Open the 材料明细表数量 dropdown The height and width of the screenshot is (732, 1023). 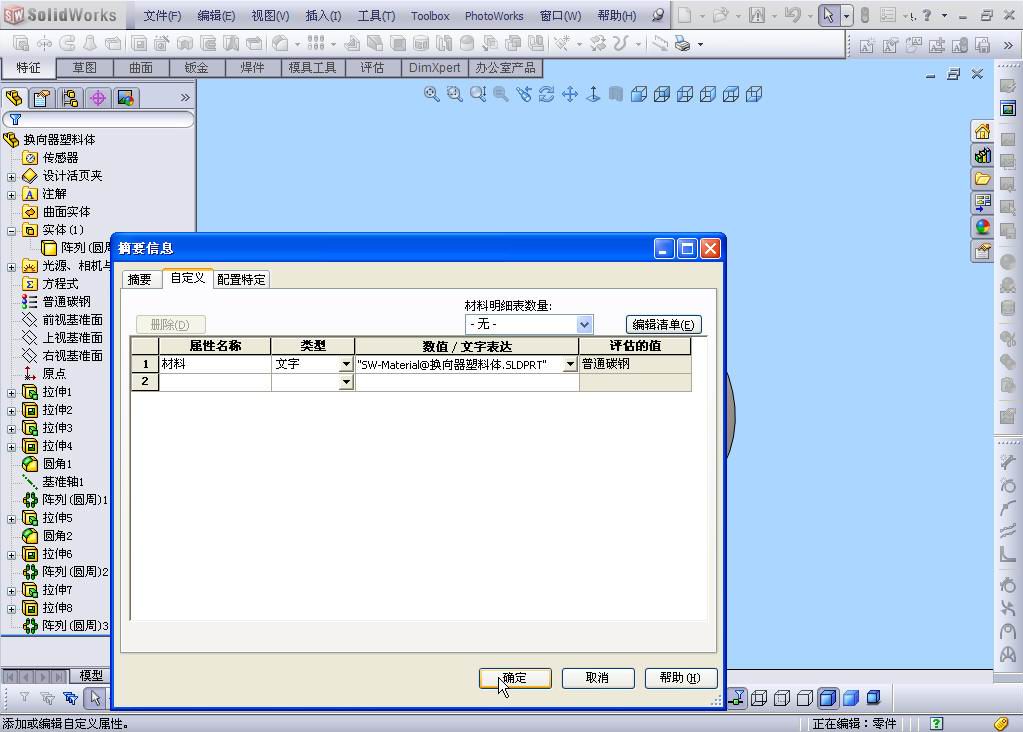click(584, 324)
